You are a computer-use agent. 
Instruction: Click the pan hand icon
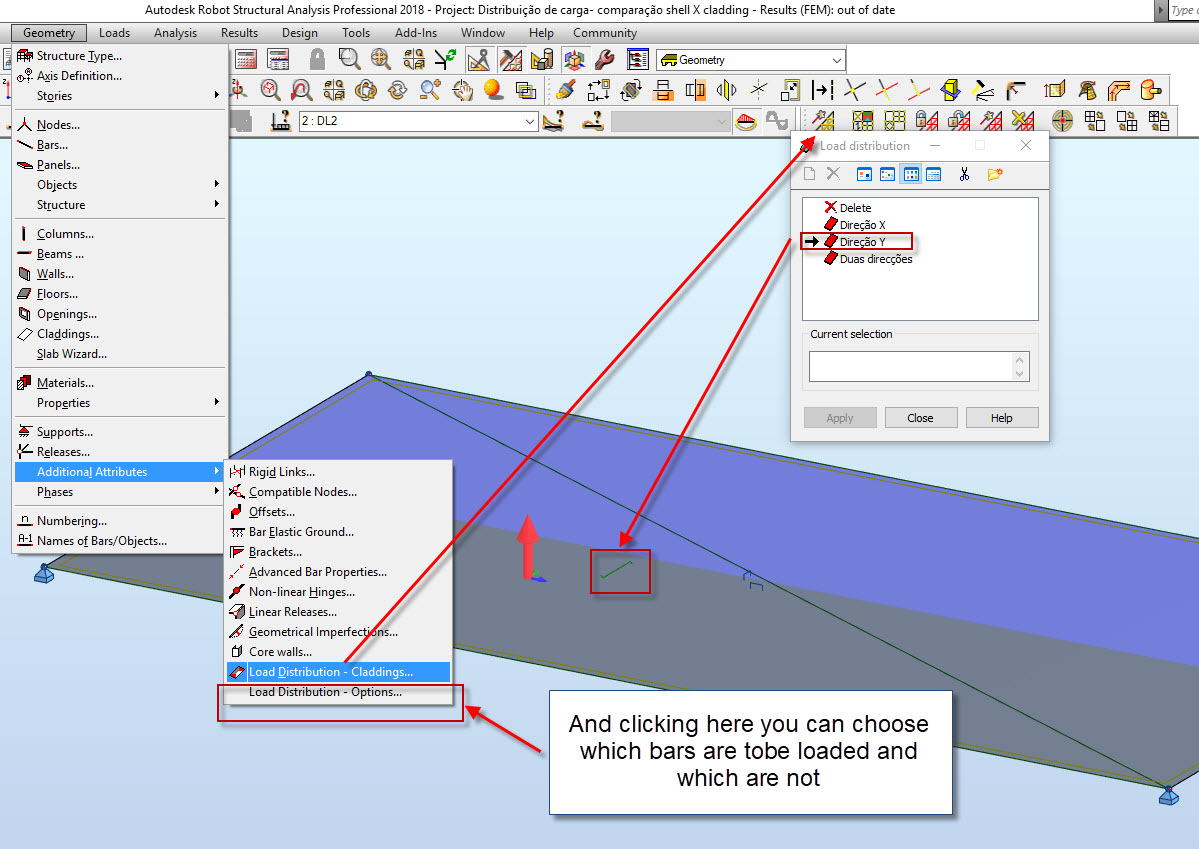coord(462,90)
